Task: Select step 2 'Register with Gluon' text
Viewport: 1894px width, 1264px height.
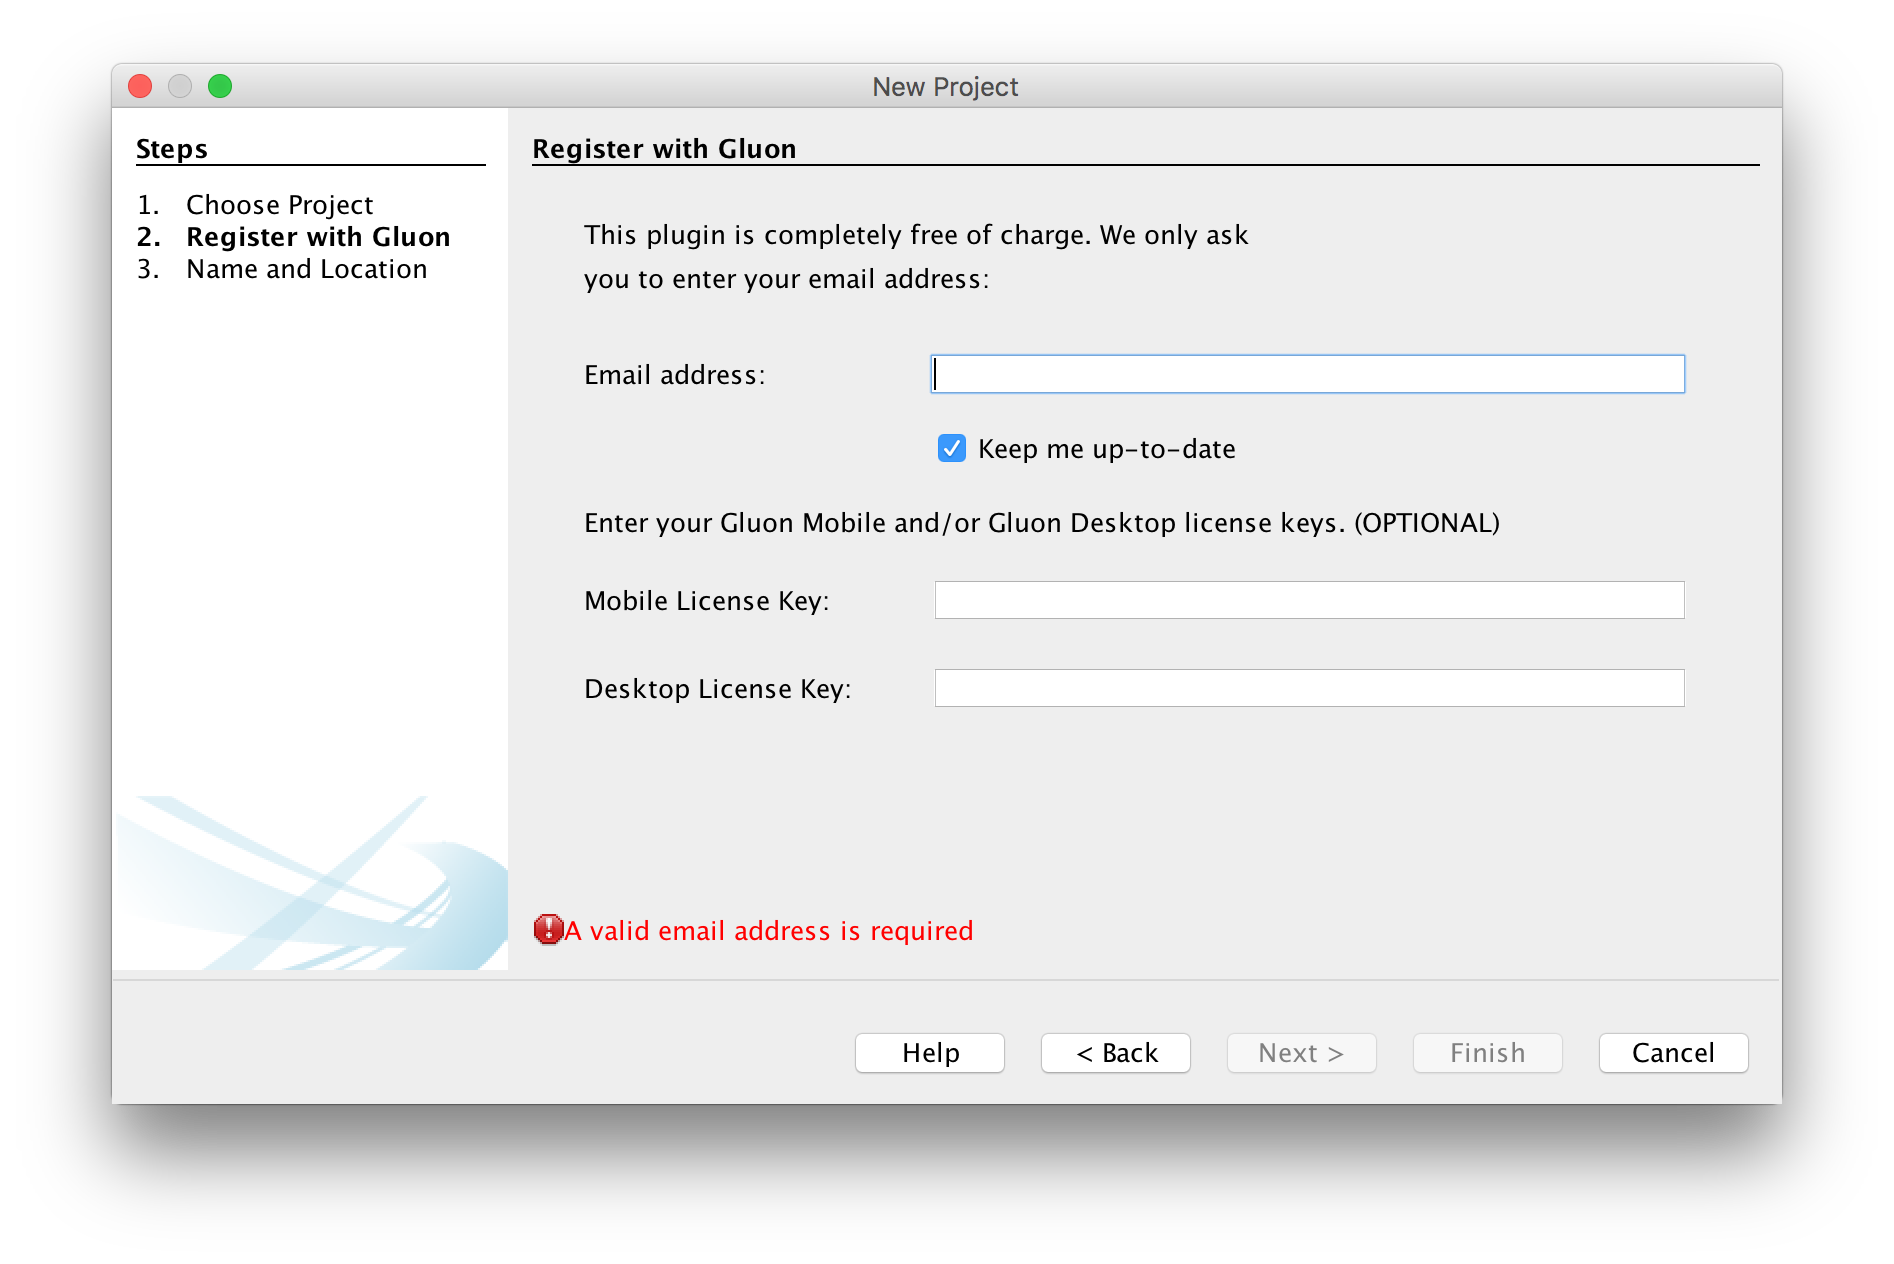Action: point(318,237)
